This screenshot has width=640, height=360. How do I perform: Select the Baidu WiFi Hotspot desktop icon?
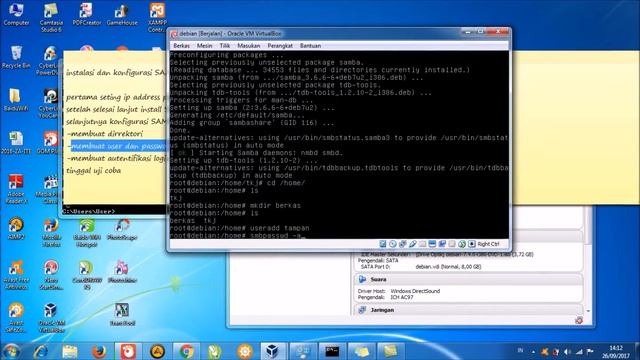click(87, 232)
